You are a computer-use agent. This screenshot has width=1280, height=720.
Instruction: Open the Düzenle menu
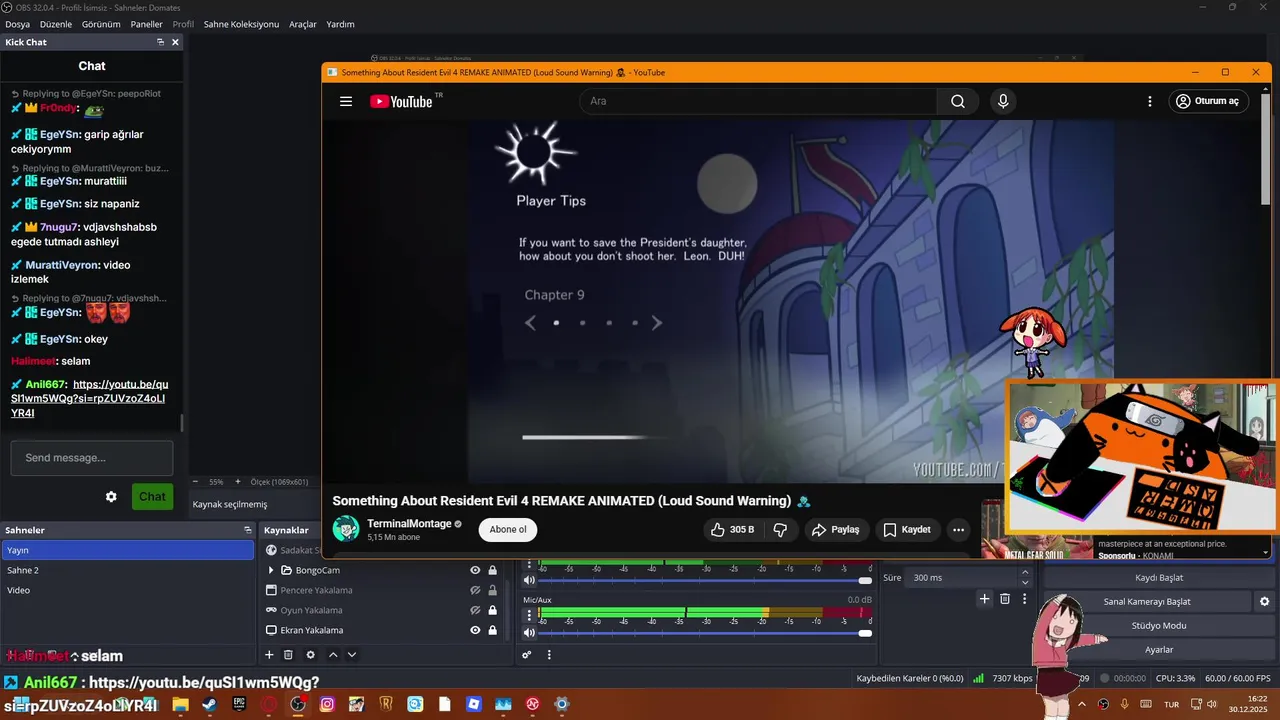(56, 24)
